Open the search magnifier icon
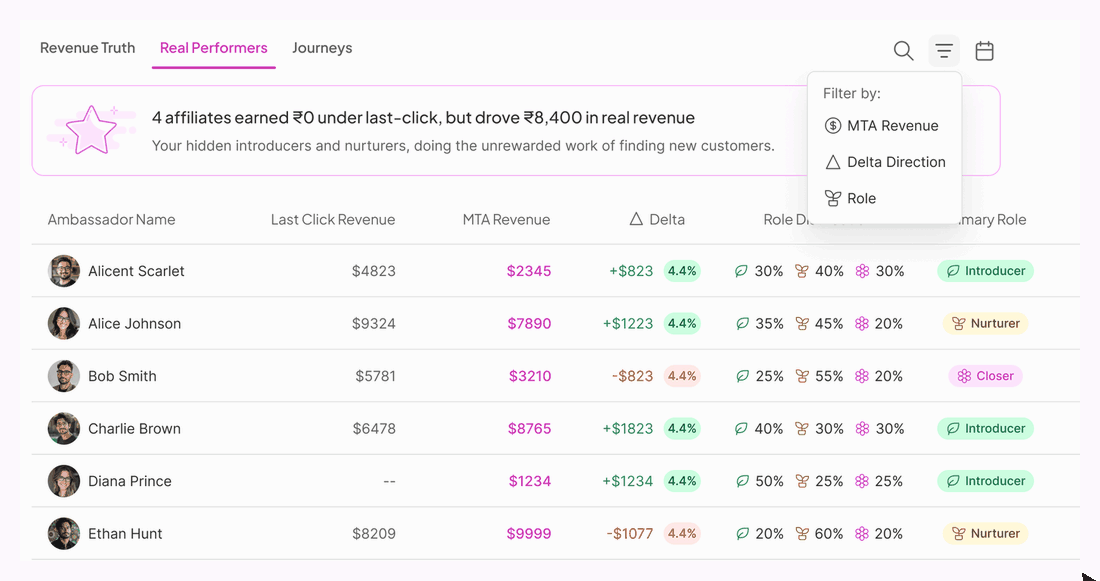1100x581 pixels. coord(903,51)
